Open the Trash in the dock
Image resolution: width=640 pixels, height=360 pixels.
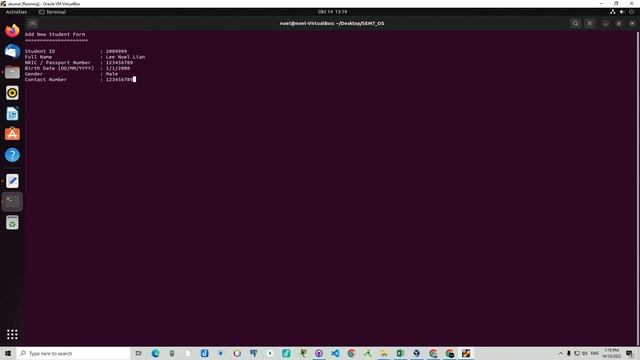pyautogui.click(x=12, y=222)
